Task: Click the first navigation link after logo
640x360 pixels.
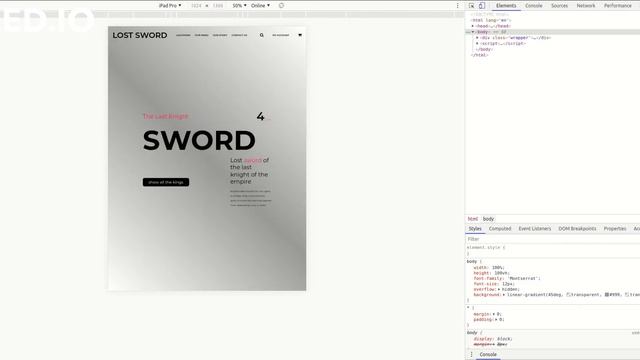Action: tap(183, 35)
